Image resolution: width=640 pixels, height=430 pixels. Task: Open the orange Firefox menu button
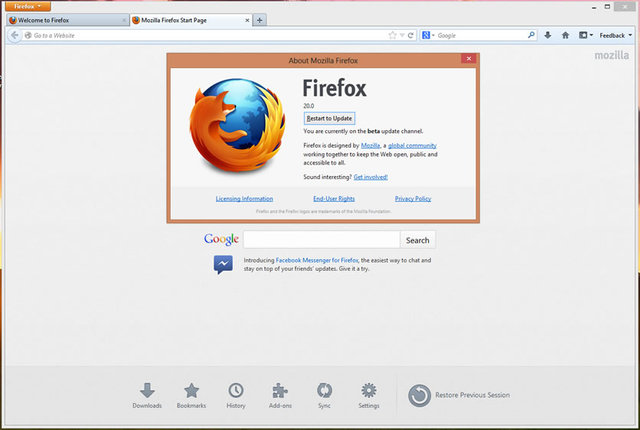click(28, 6)
